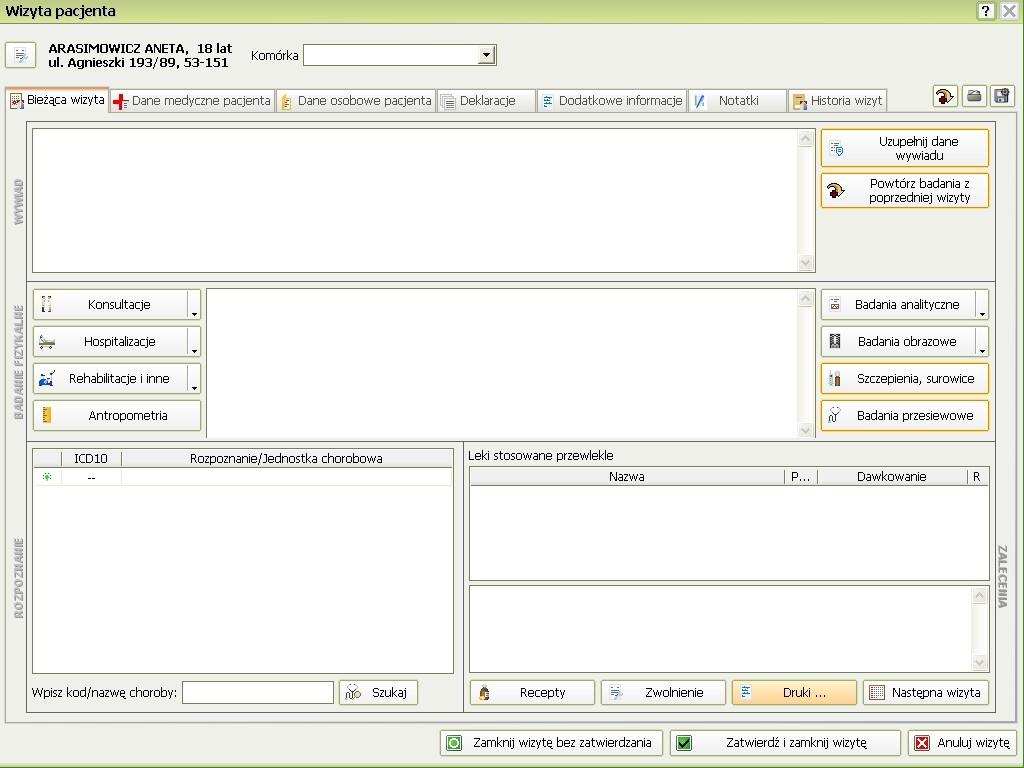Click Badania przesiewowe button
Screen dimensions: 1024x768
[904, 415]
